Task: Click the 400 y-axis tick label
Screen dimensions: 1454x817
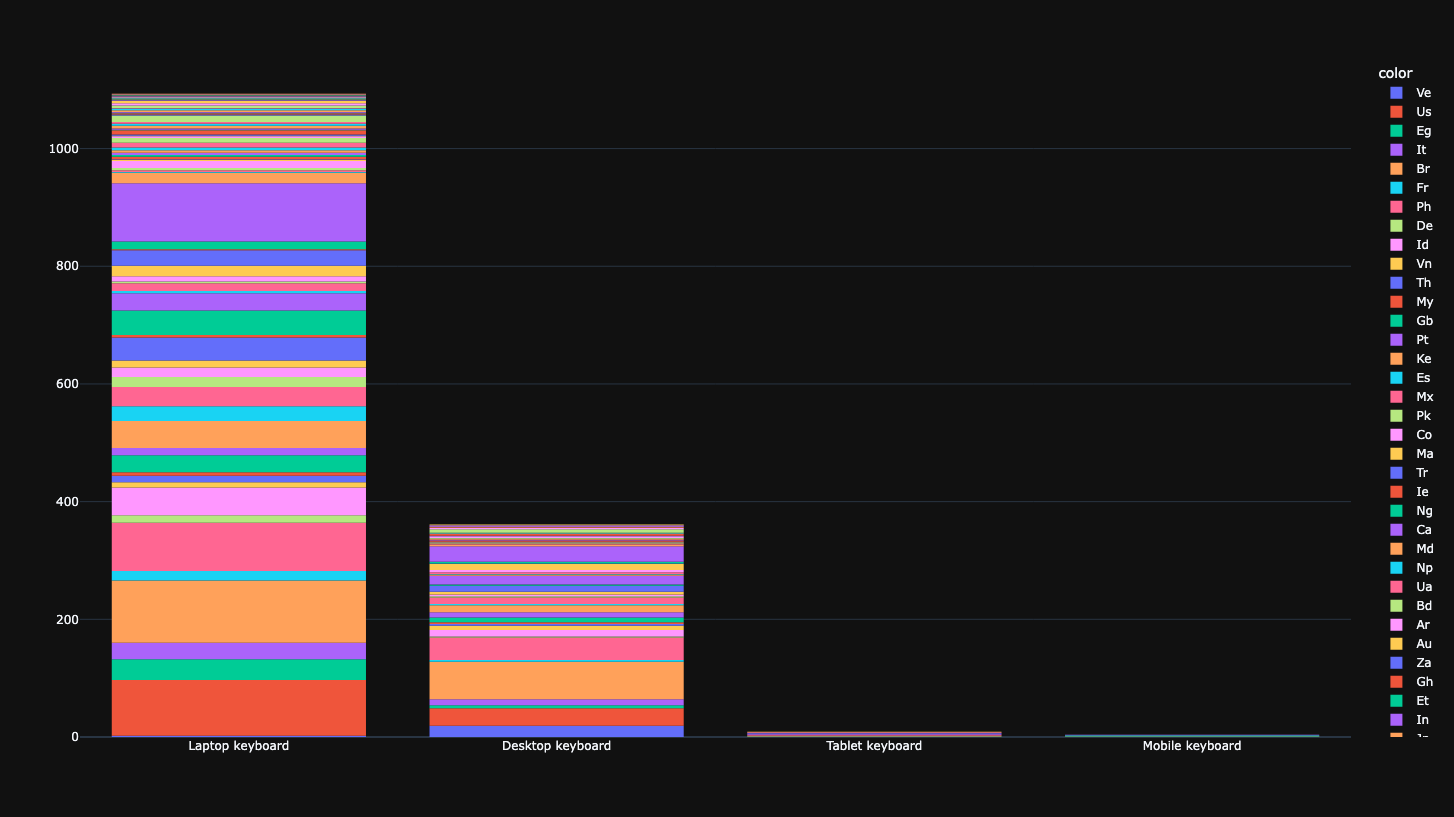Action: point(66,502)
